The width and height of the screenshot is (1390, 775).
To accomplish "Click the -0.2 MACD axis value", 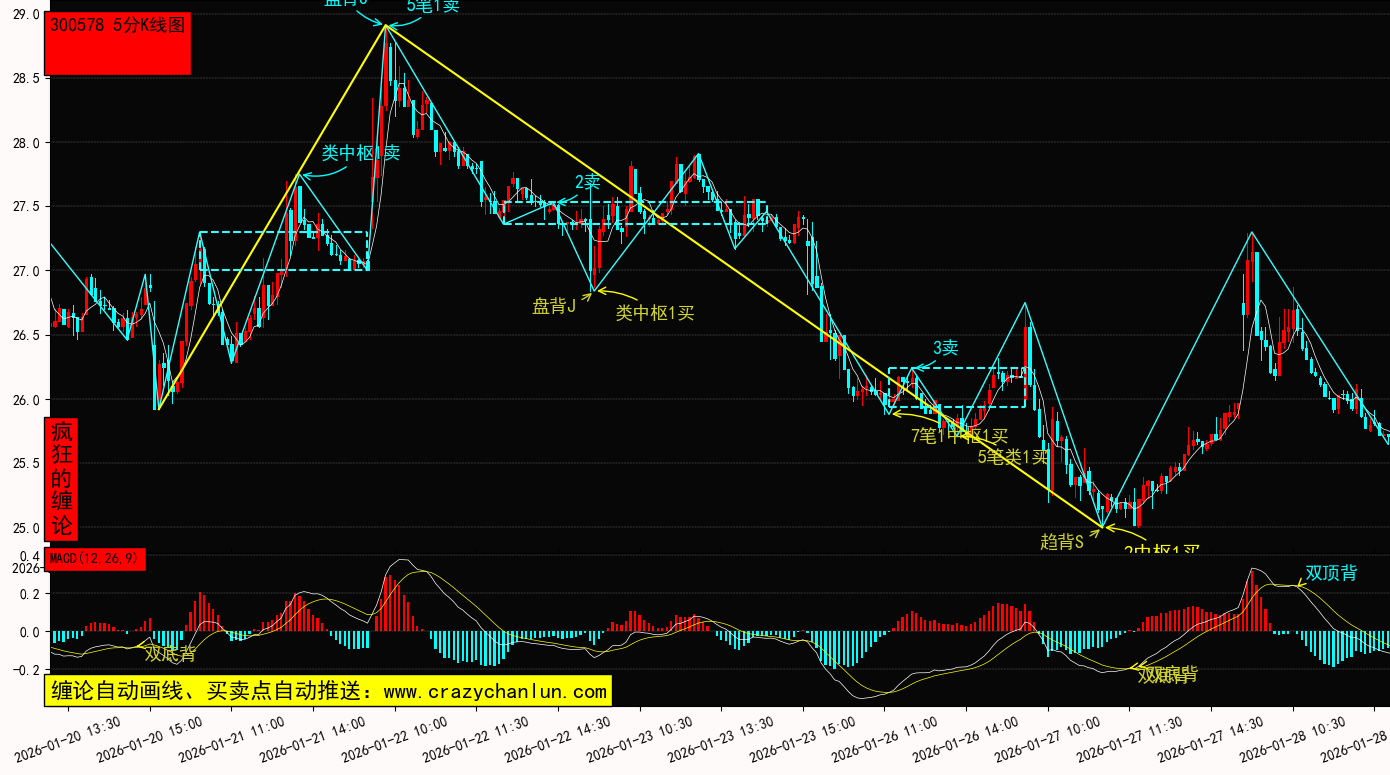I will (25, 670).
